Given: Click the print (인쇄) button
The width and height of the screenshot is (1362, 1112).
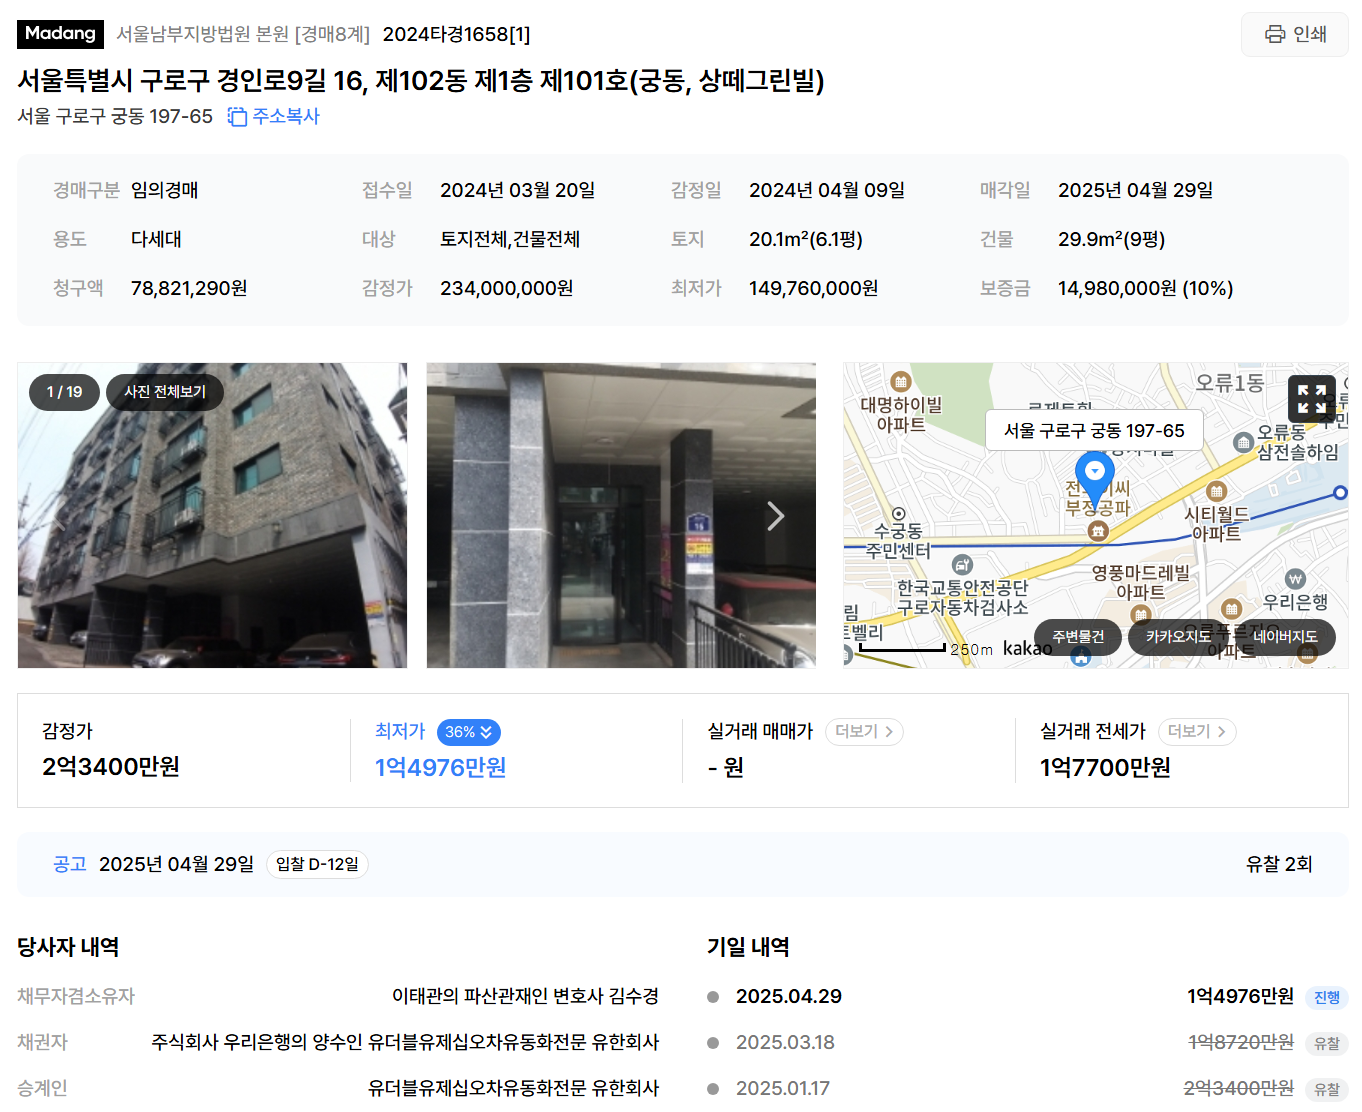Looking at the screenshot, I should [x=1294, y=34].
